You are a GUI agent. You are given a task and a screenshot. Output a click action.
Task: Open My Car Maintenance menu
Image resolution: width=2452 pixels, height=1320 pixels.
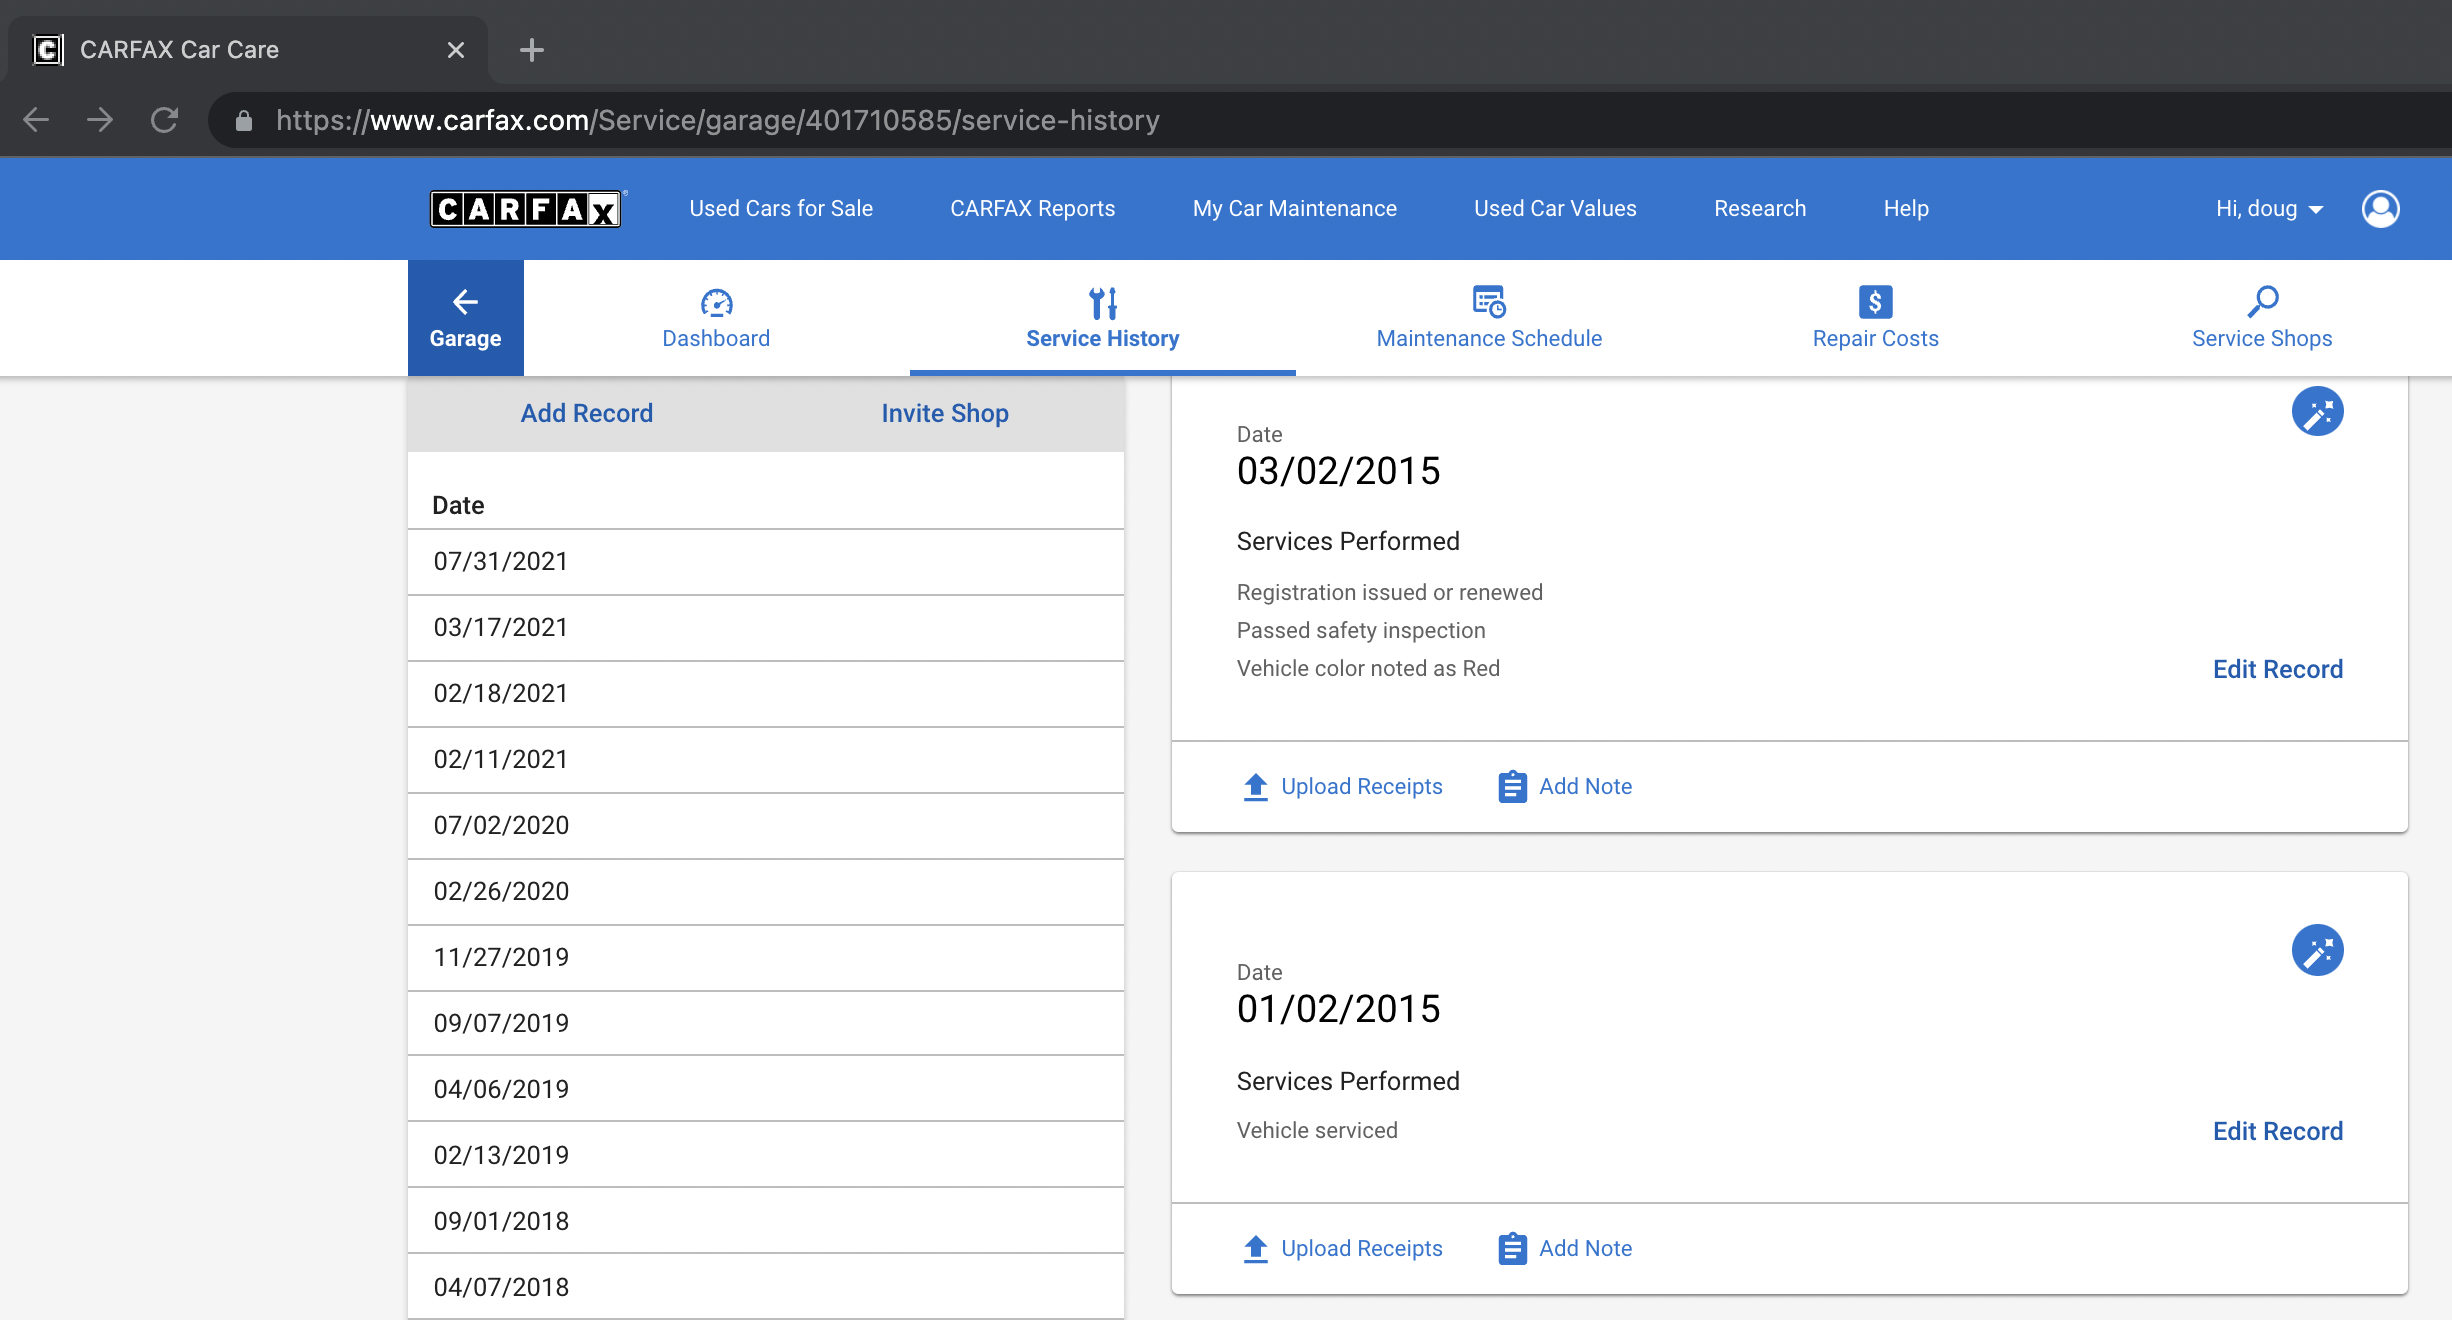[x=1294, y=209]
